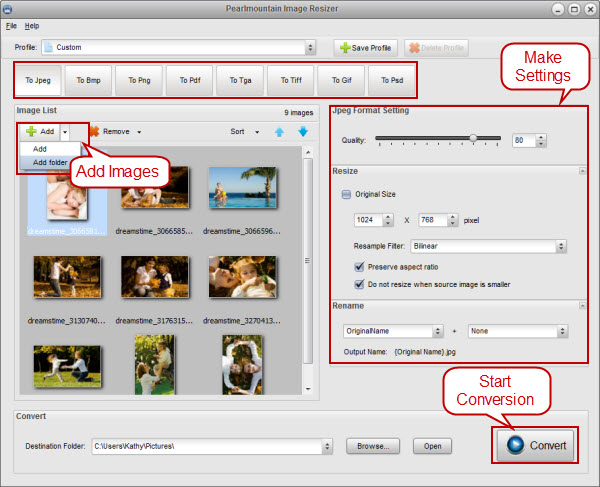Start conversion with the Convert button

point(535,445)
